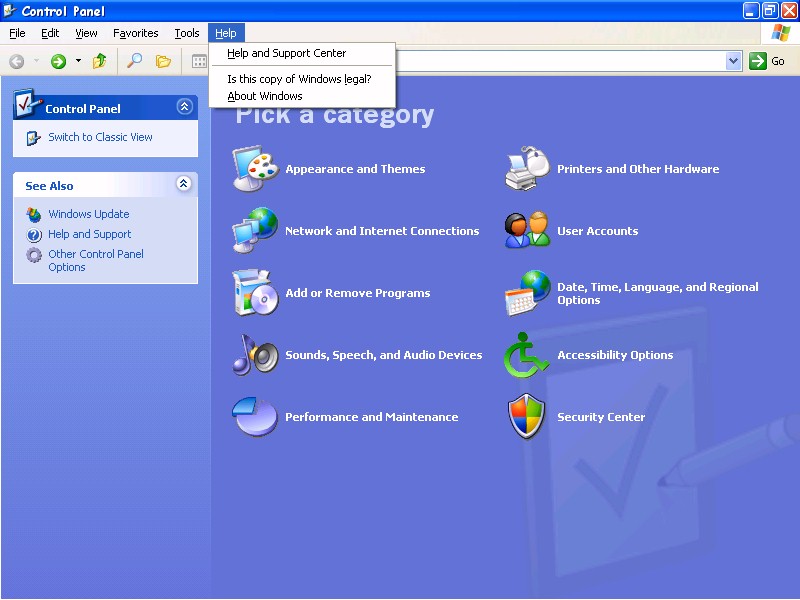Choose Help and Support Center
This screenshot has width=800, height=600.
pos(302,53)
